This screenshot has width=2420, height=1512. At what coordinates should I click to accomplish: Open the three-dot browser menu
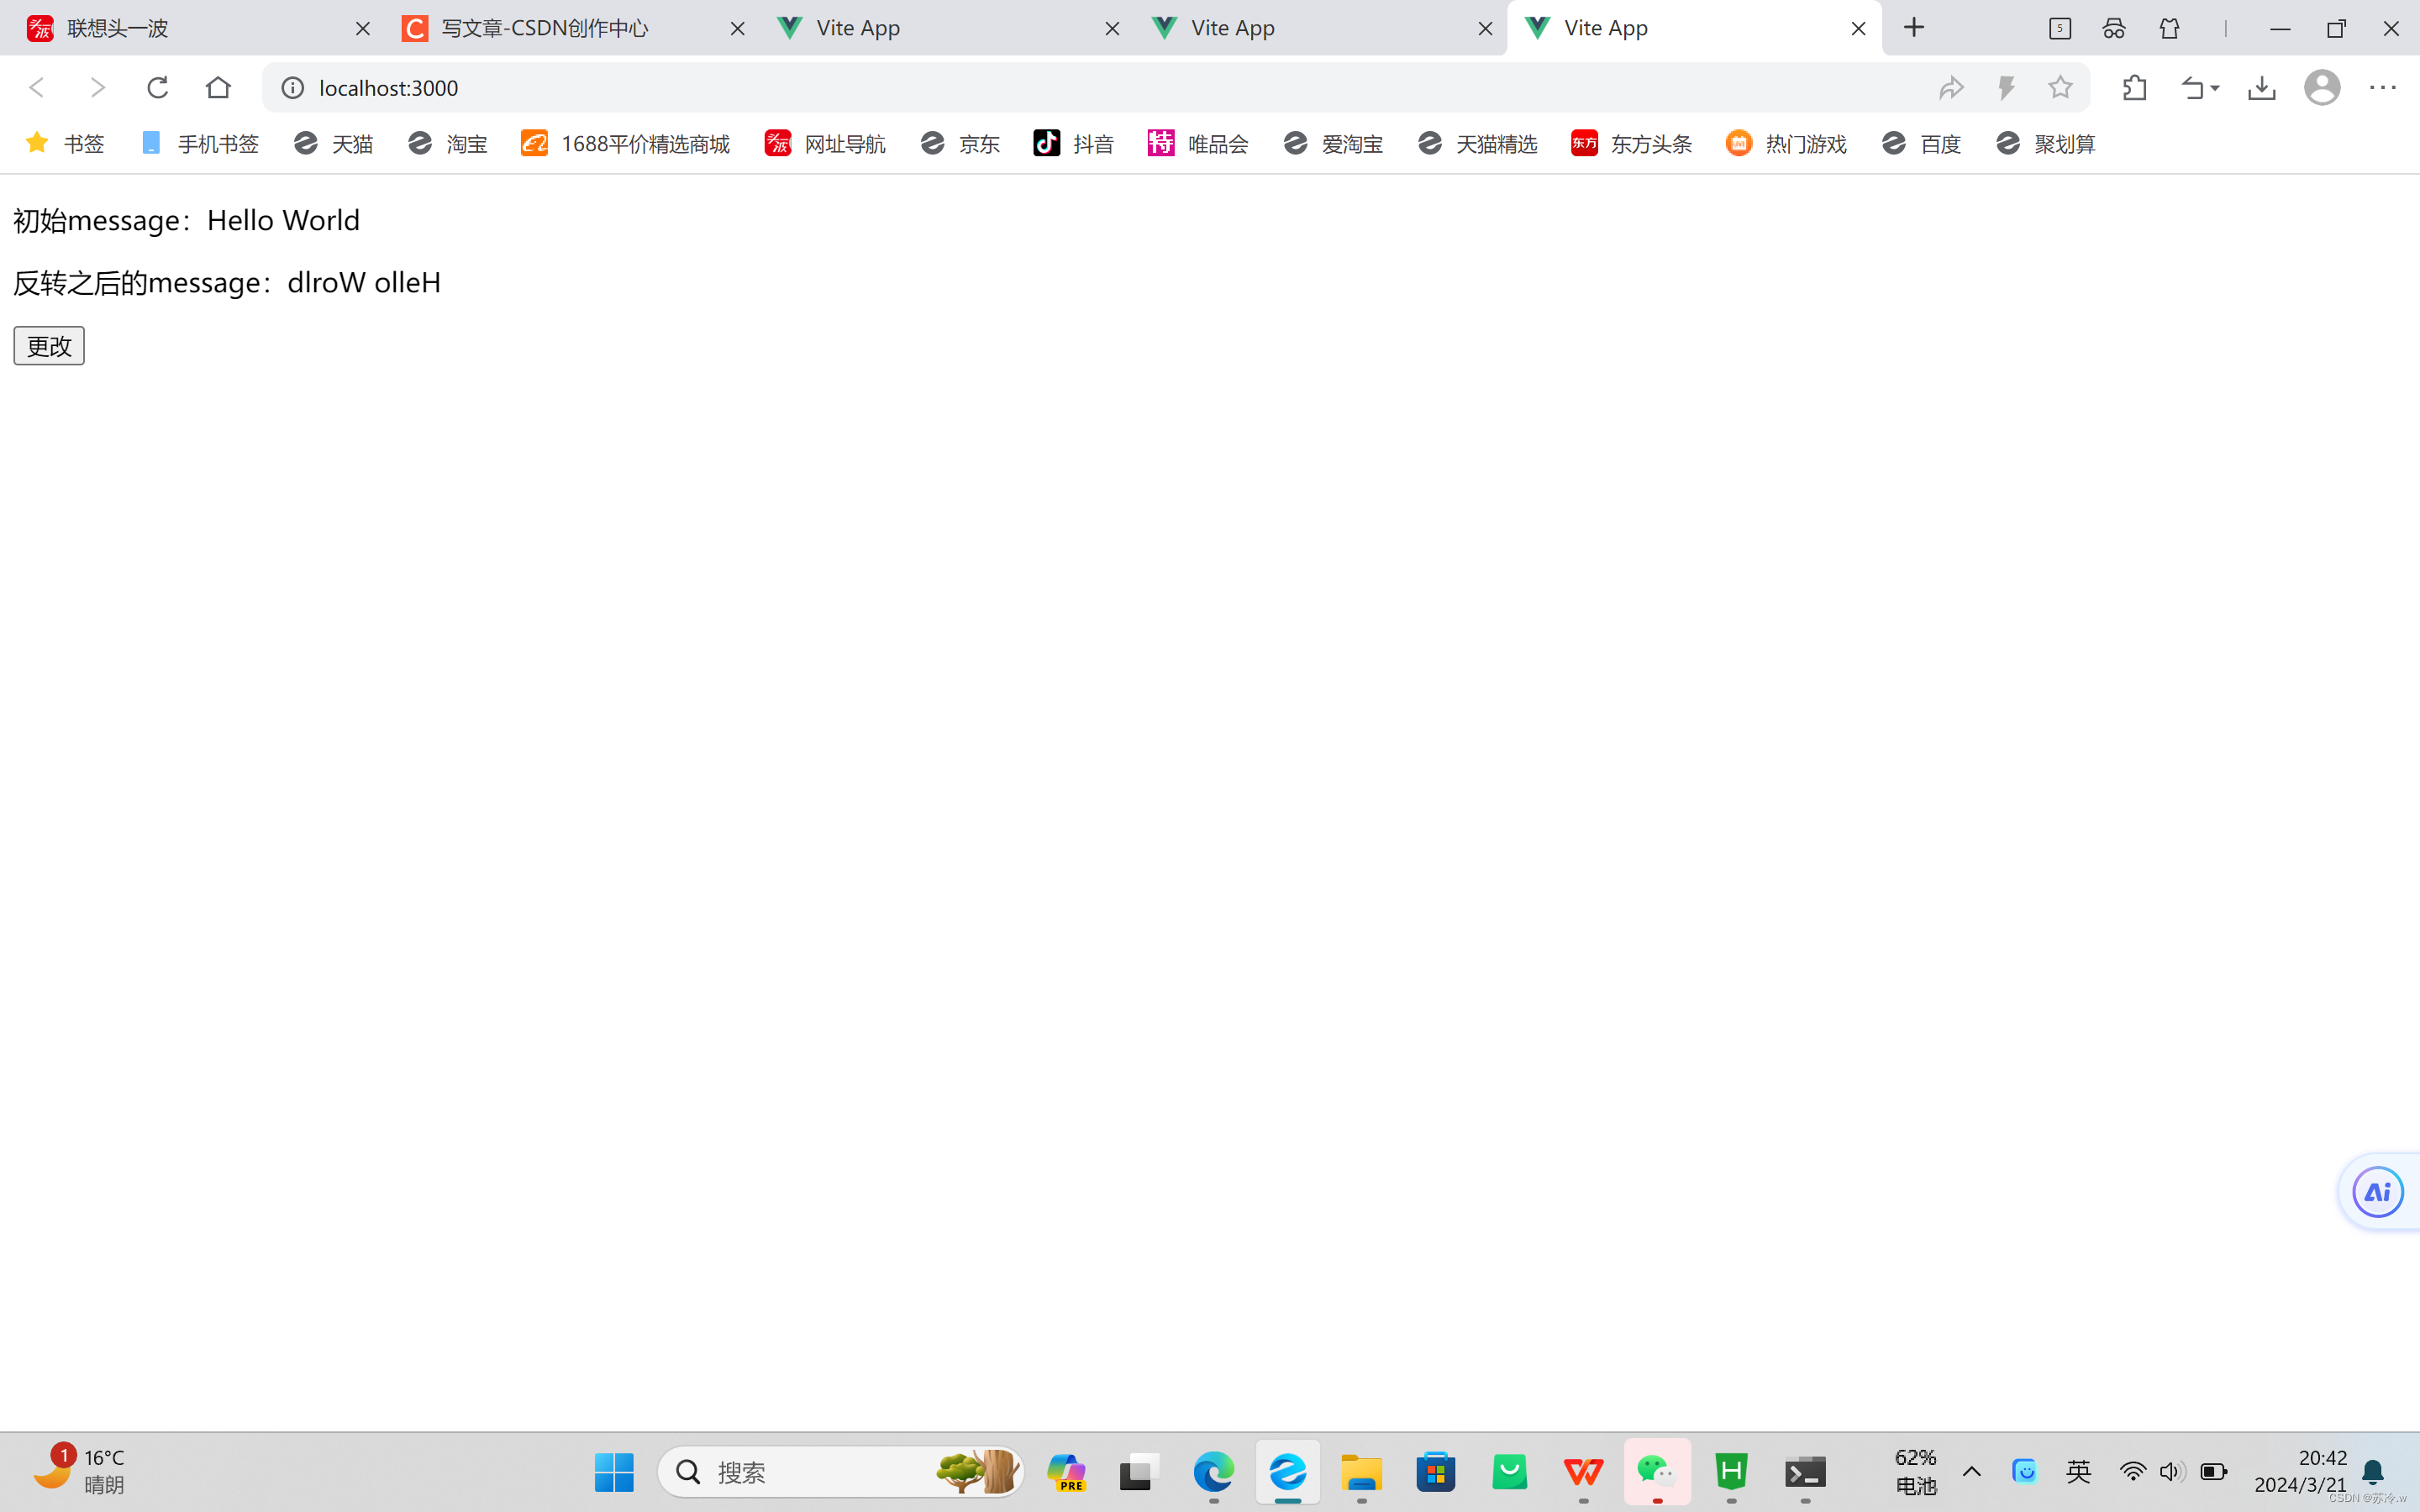coord(2382,88)
